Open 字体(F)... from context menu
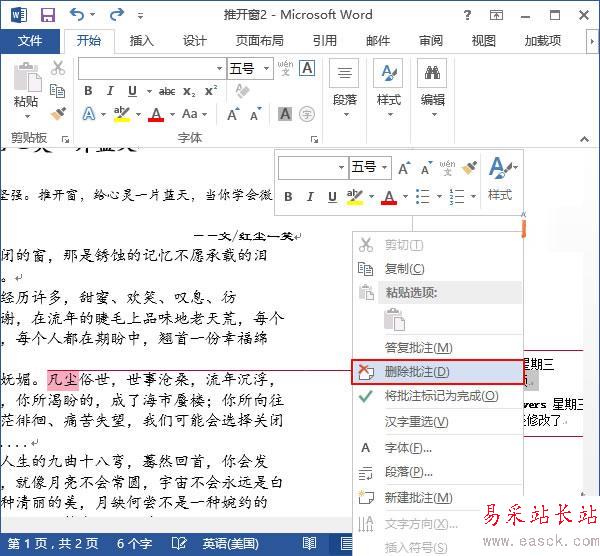 (x=438, y=447)
